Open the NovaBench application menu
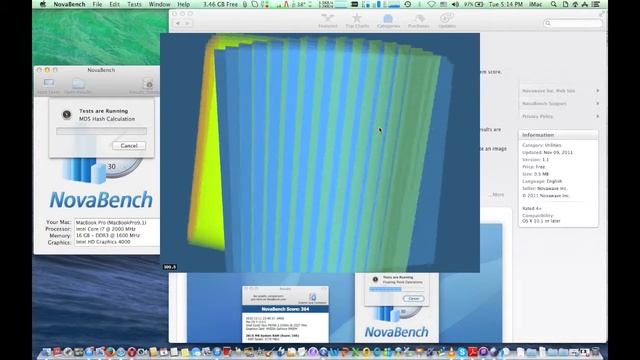The image size is (640, 360). tap(69, 4)
